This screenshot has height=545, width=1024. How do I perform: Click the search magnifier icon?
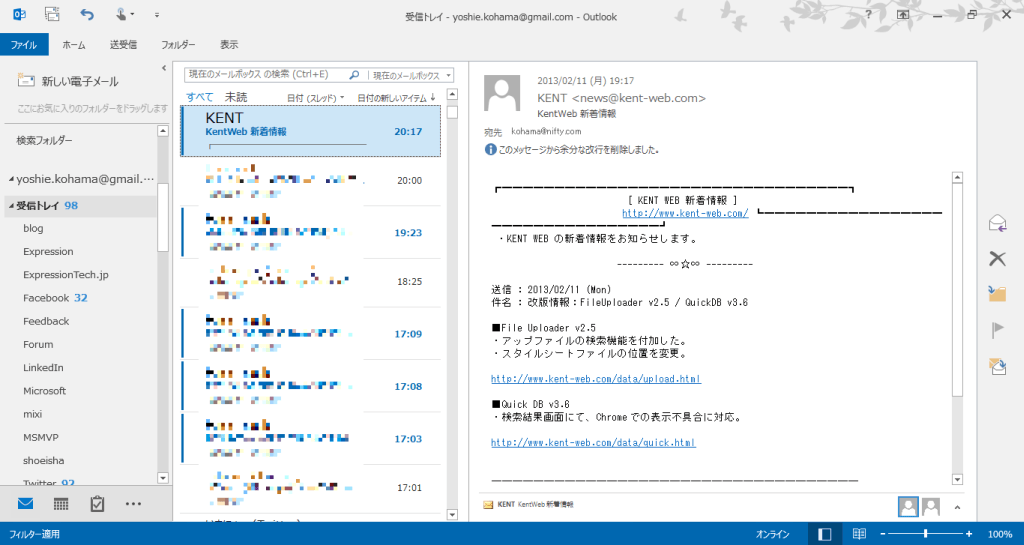pyautogui.click(x=355, y=75)
